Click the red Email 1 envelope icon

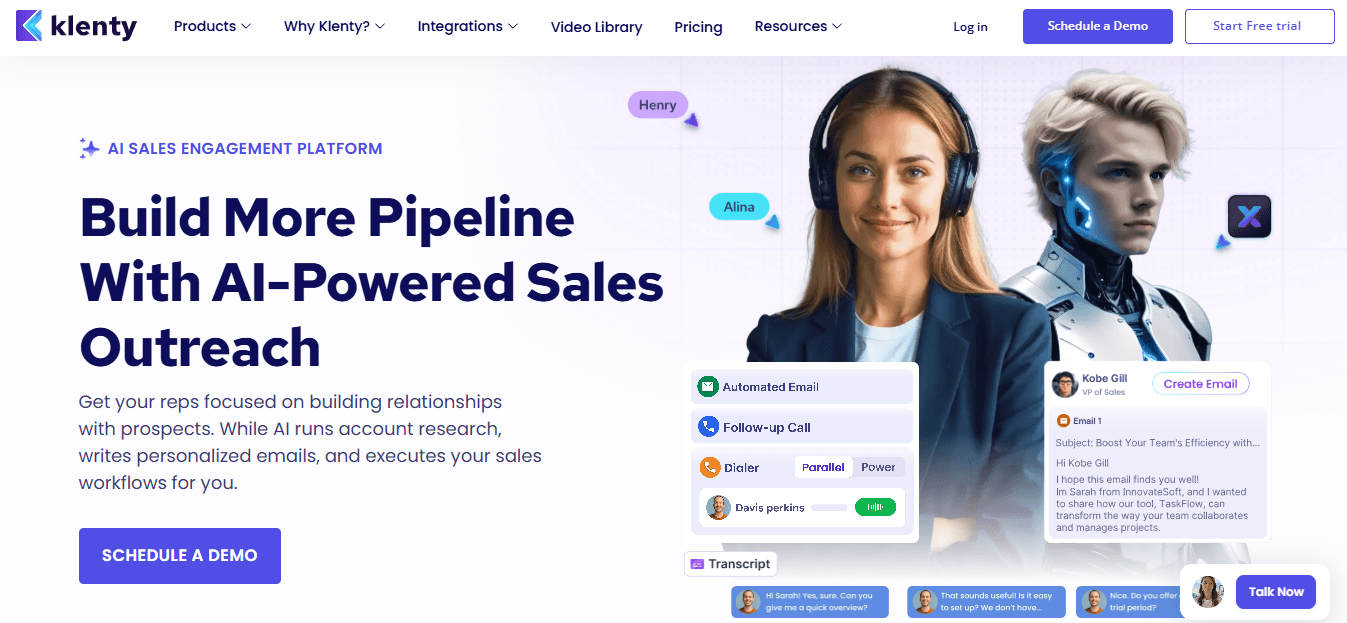(x=1063, y=421)
